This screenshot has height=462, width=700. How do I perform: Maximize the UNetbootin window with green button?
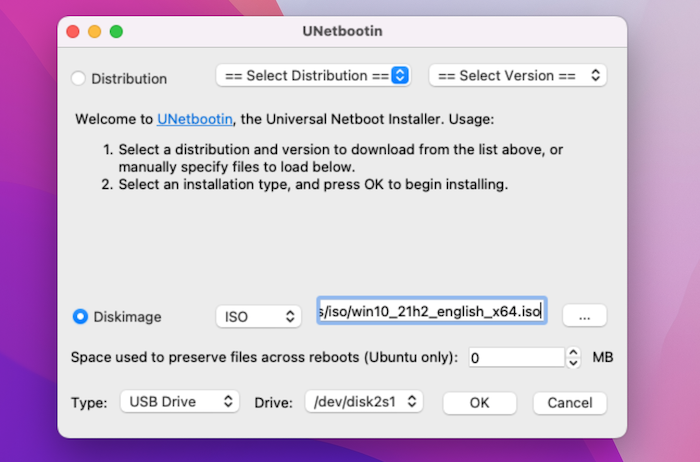[x=117, y=32]
